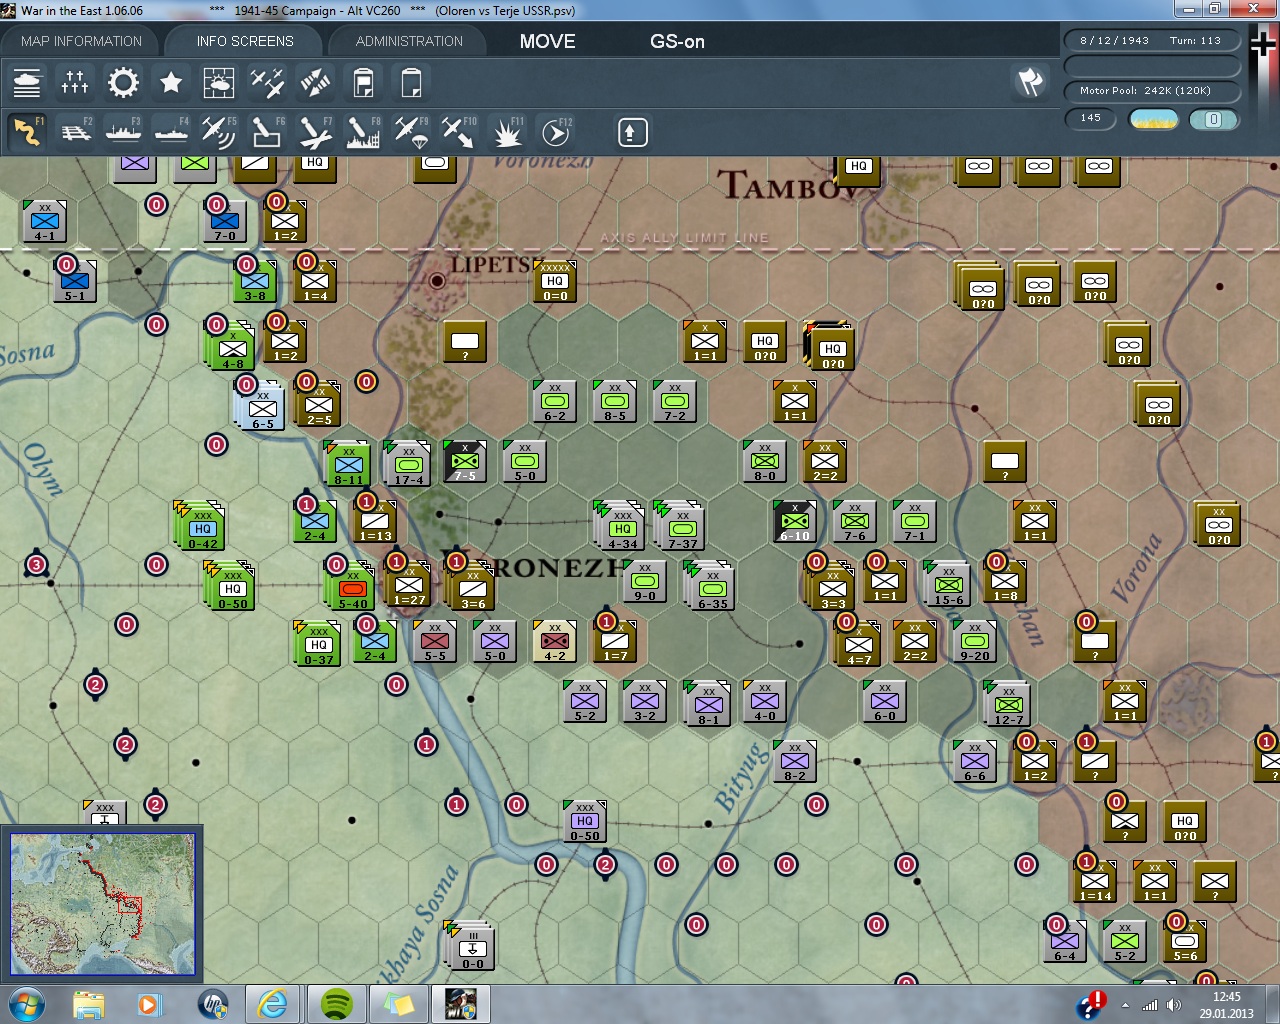Show the Weather map grid icon
Image resolution: width=1280 pixels, height=1024 pixels.
point(219,83)
